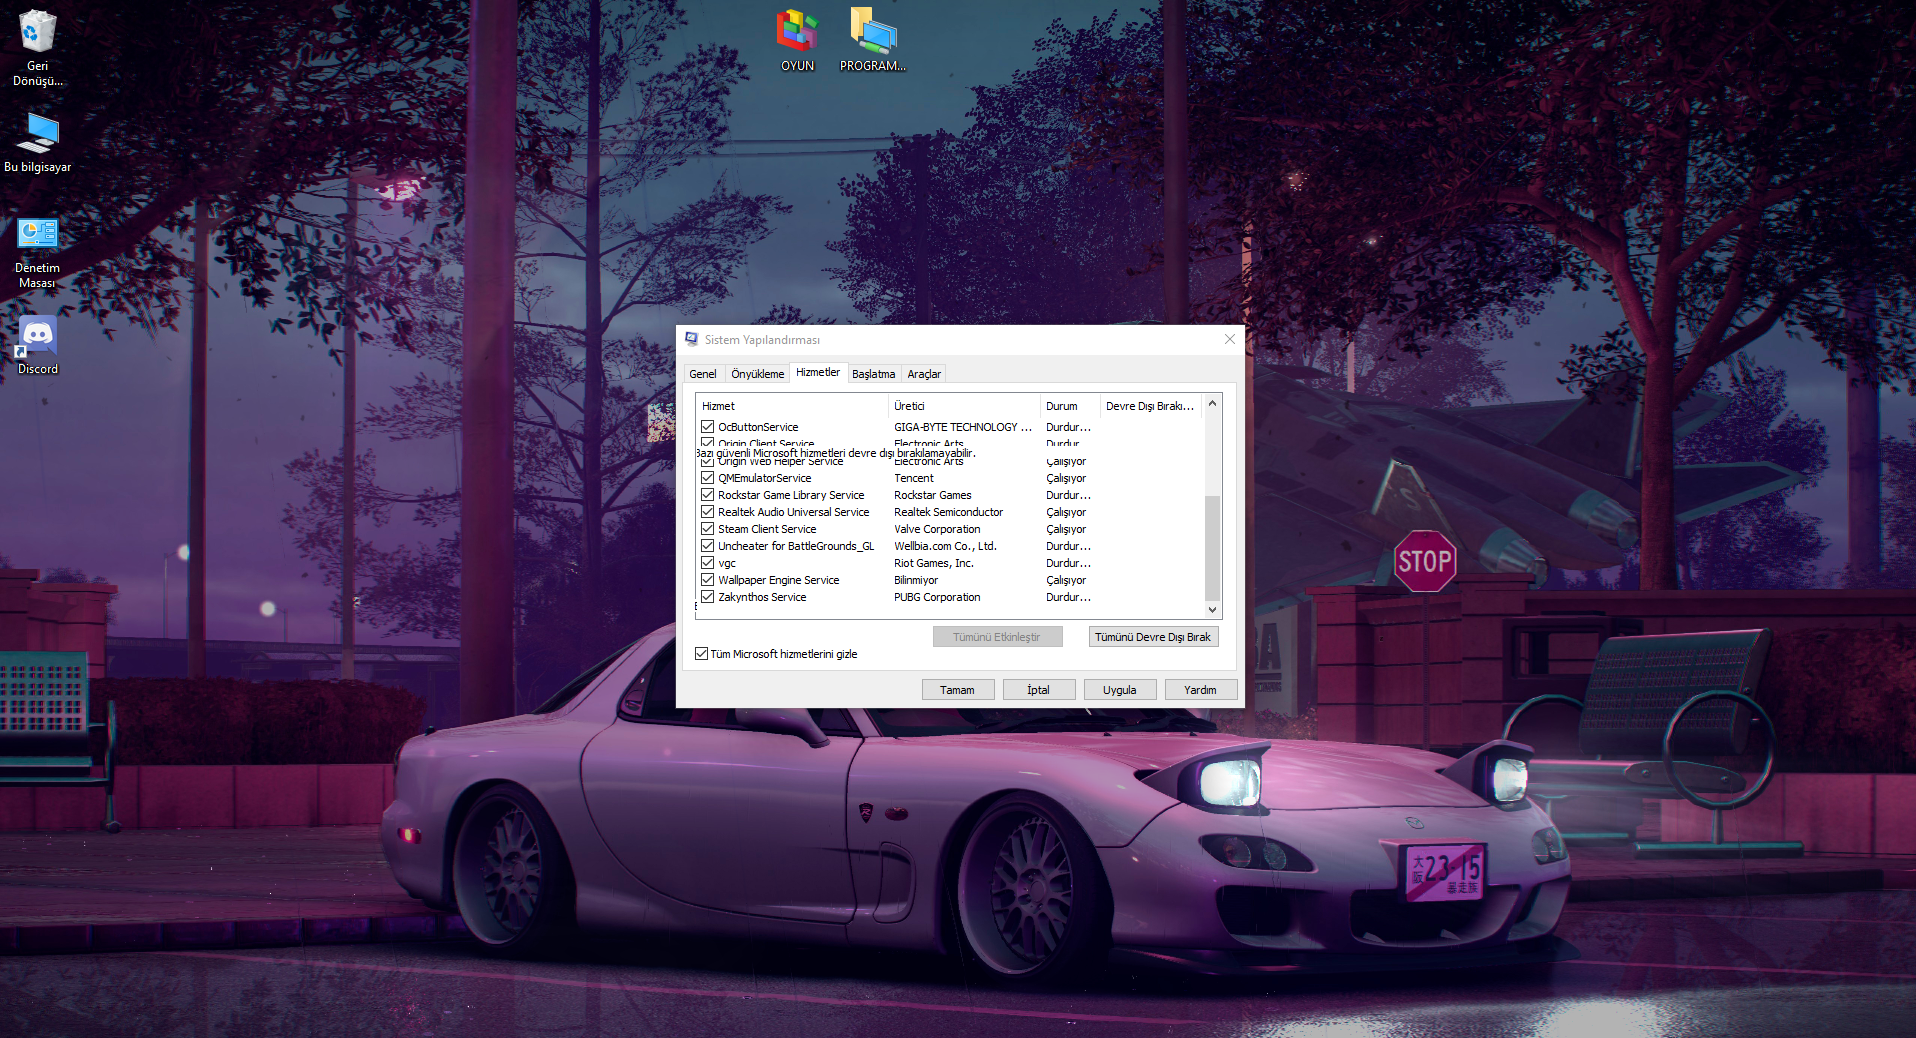Uncheck Steam Client Service

pyautogui.click(x=707, y=528)
